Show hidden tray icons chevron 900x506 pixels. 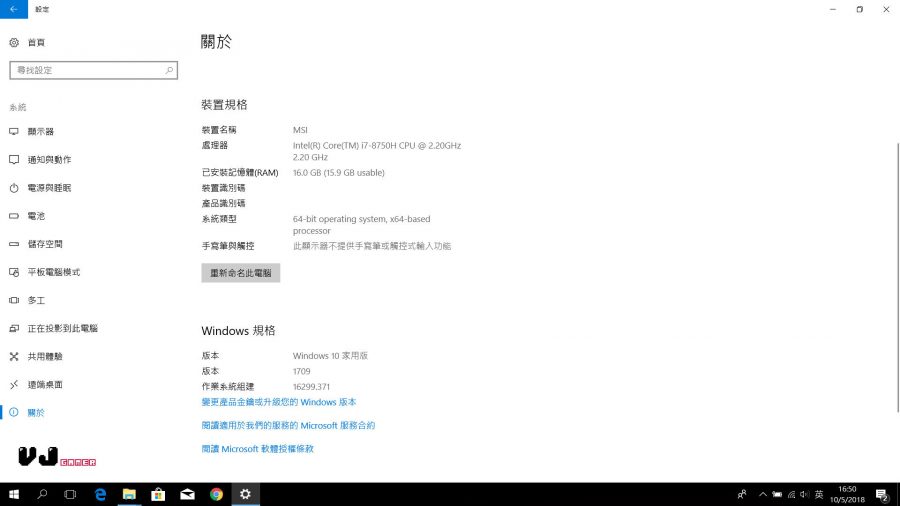[763, 494]
